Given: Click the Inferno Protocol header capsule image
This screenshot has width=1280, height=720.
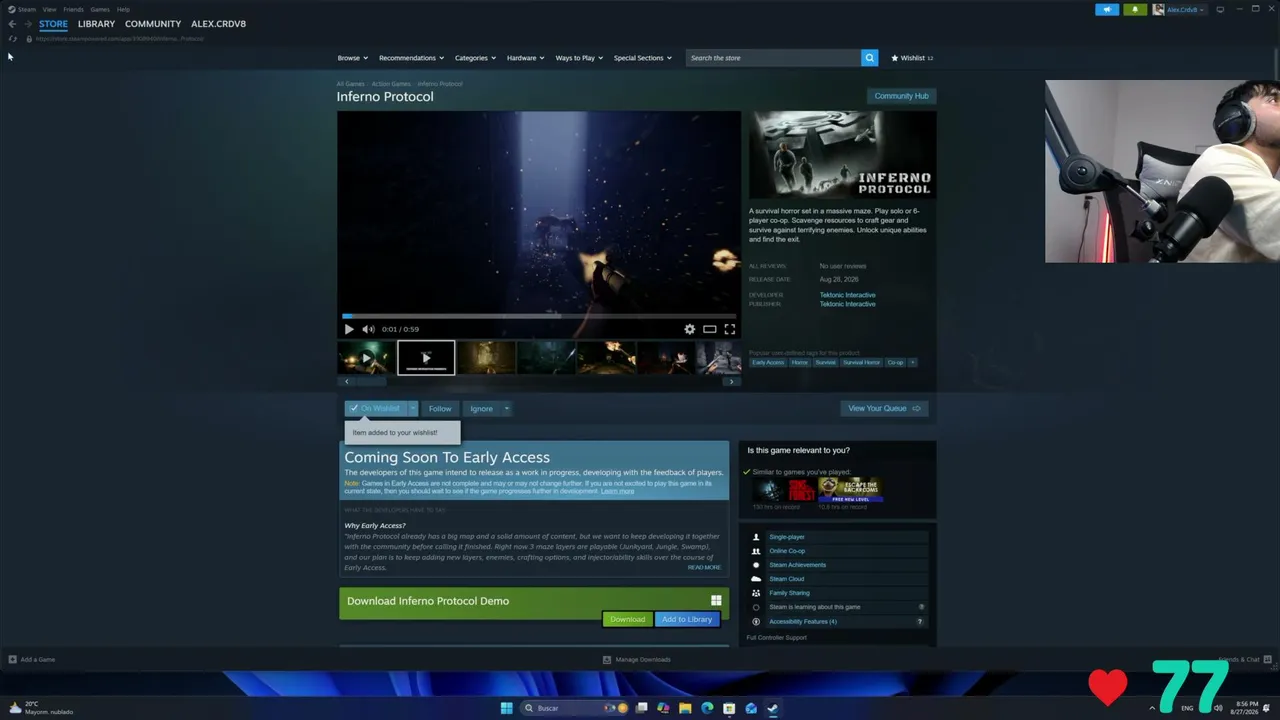Looking at the screenshot, I should pos(843,155).
